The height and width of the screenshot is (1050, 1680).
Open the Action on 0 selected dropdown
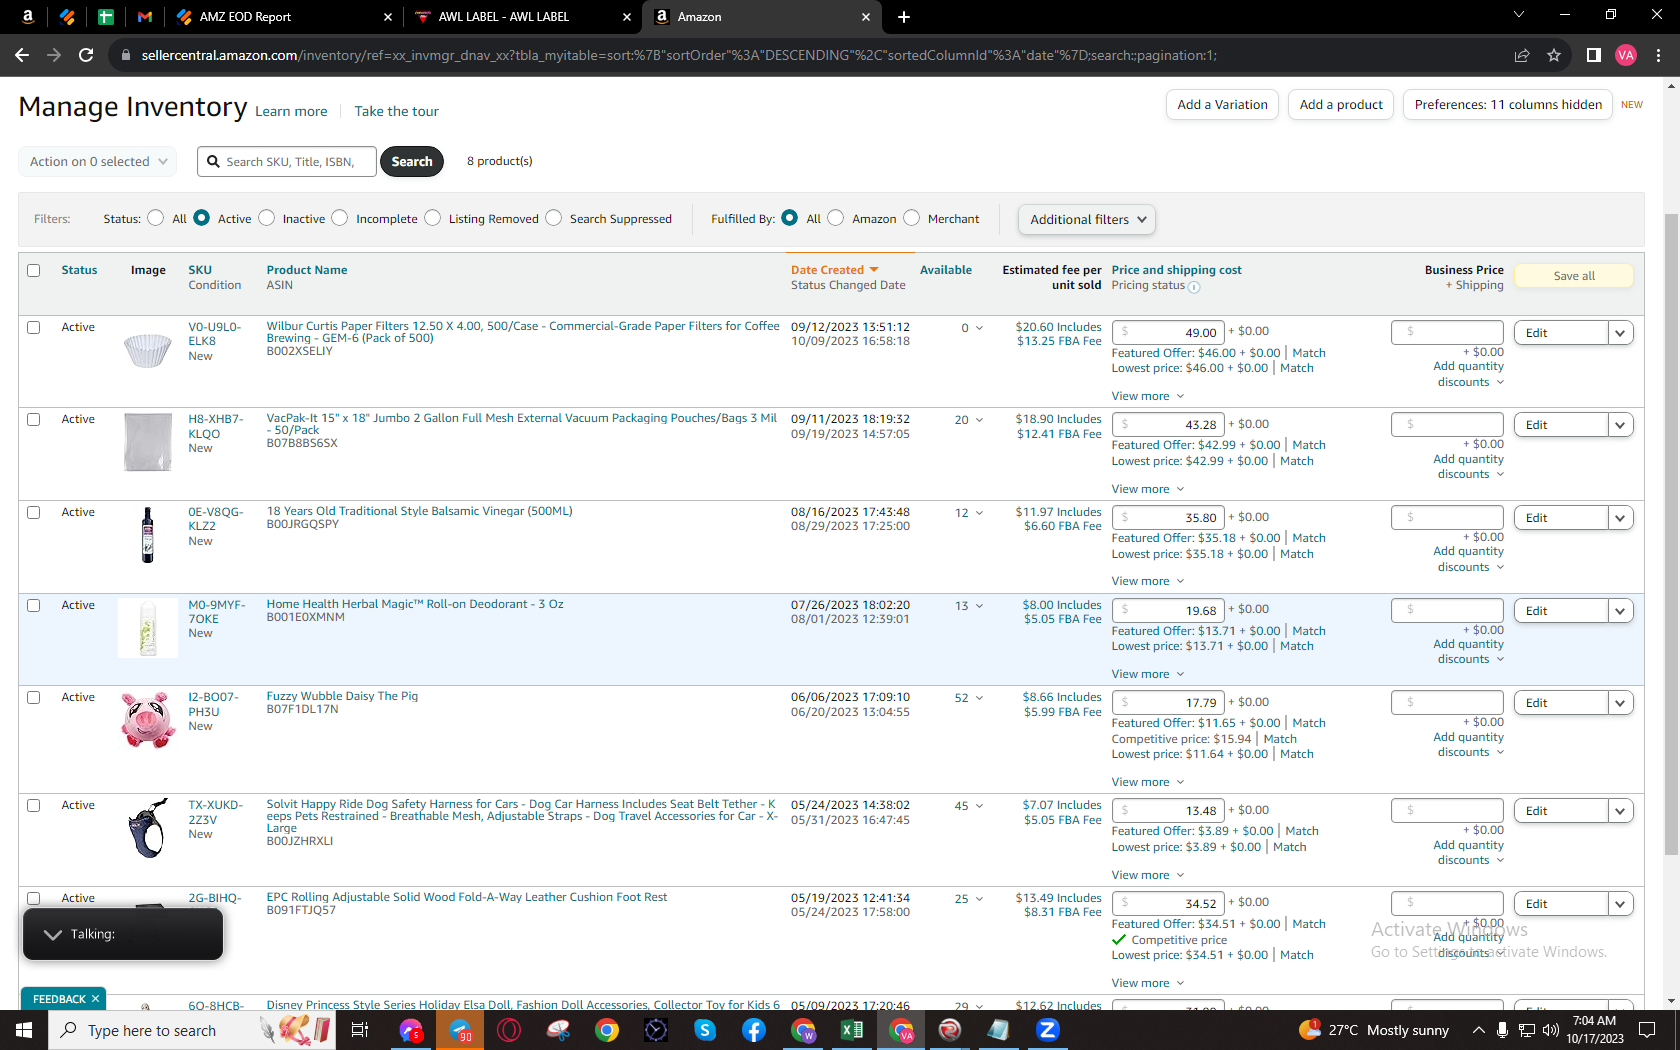pyautogui.click(x=98, y=161)
